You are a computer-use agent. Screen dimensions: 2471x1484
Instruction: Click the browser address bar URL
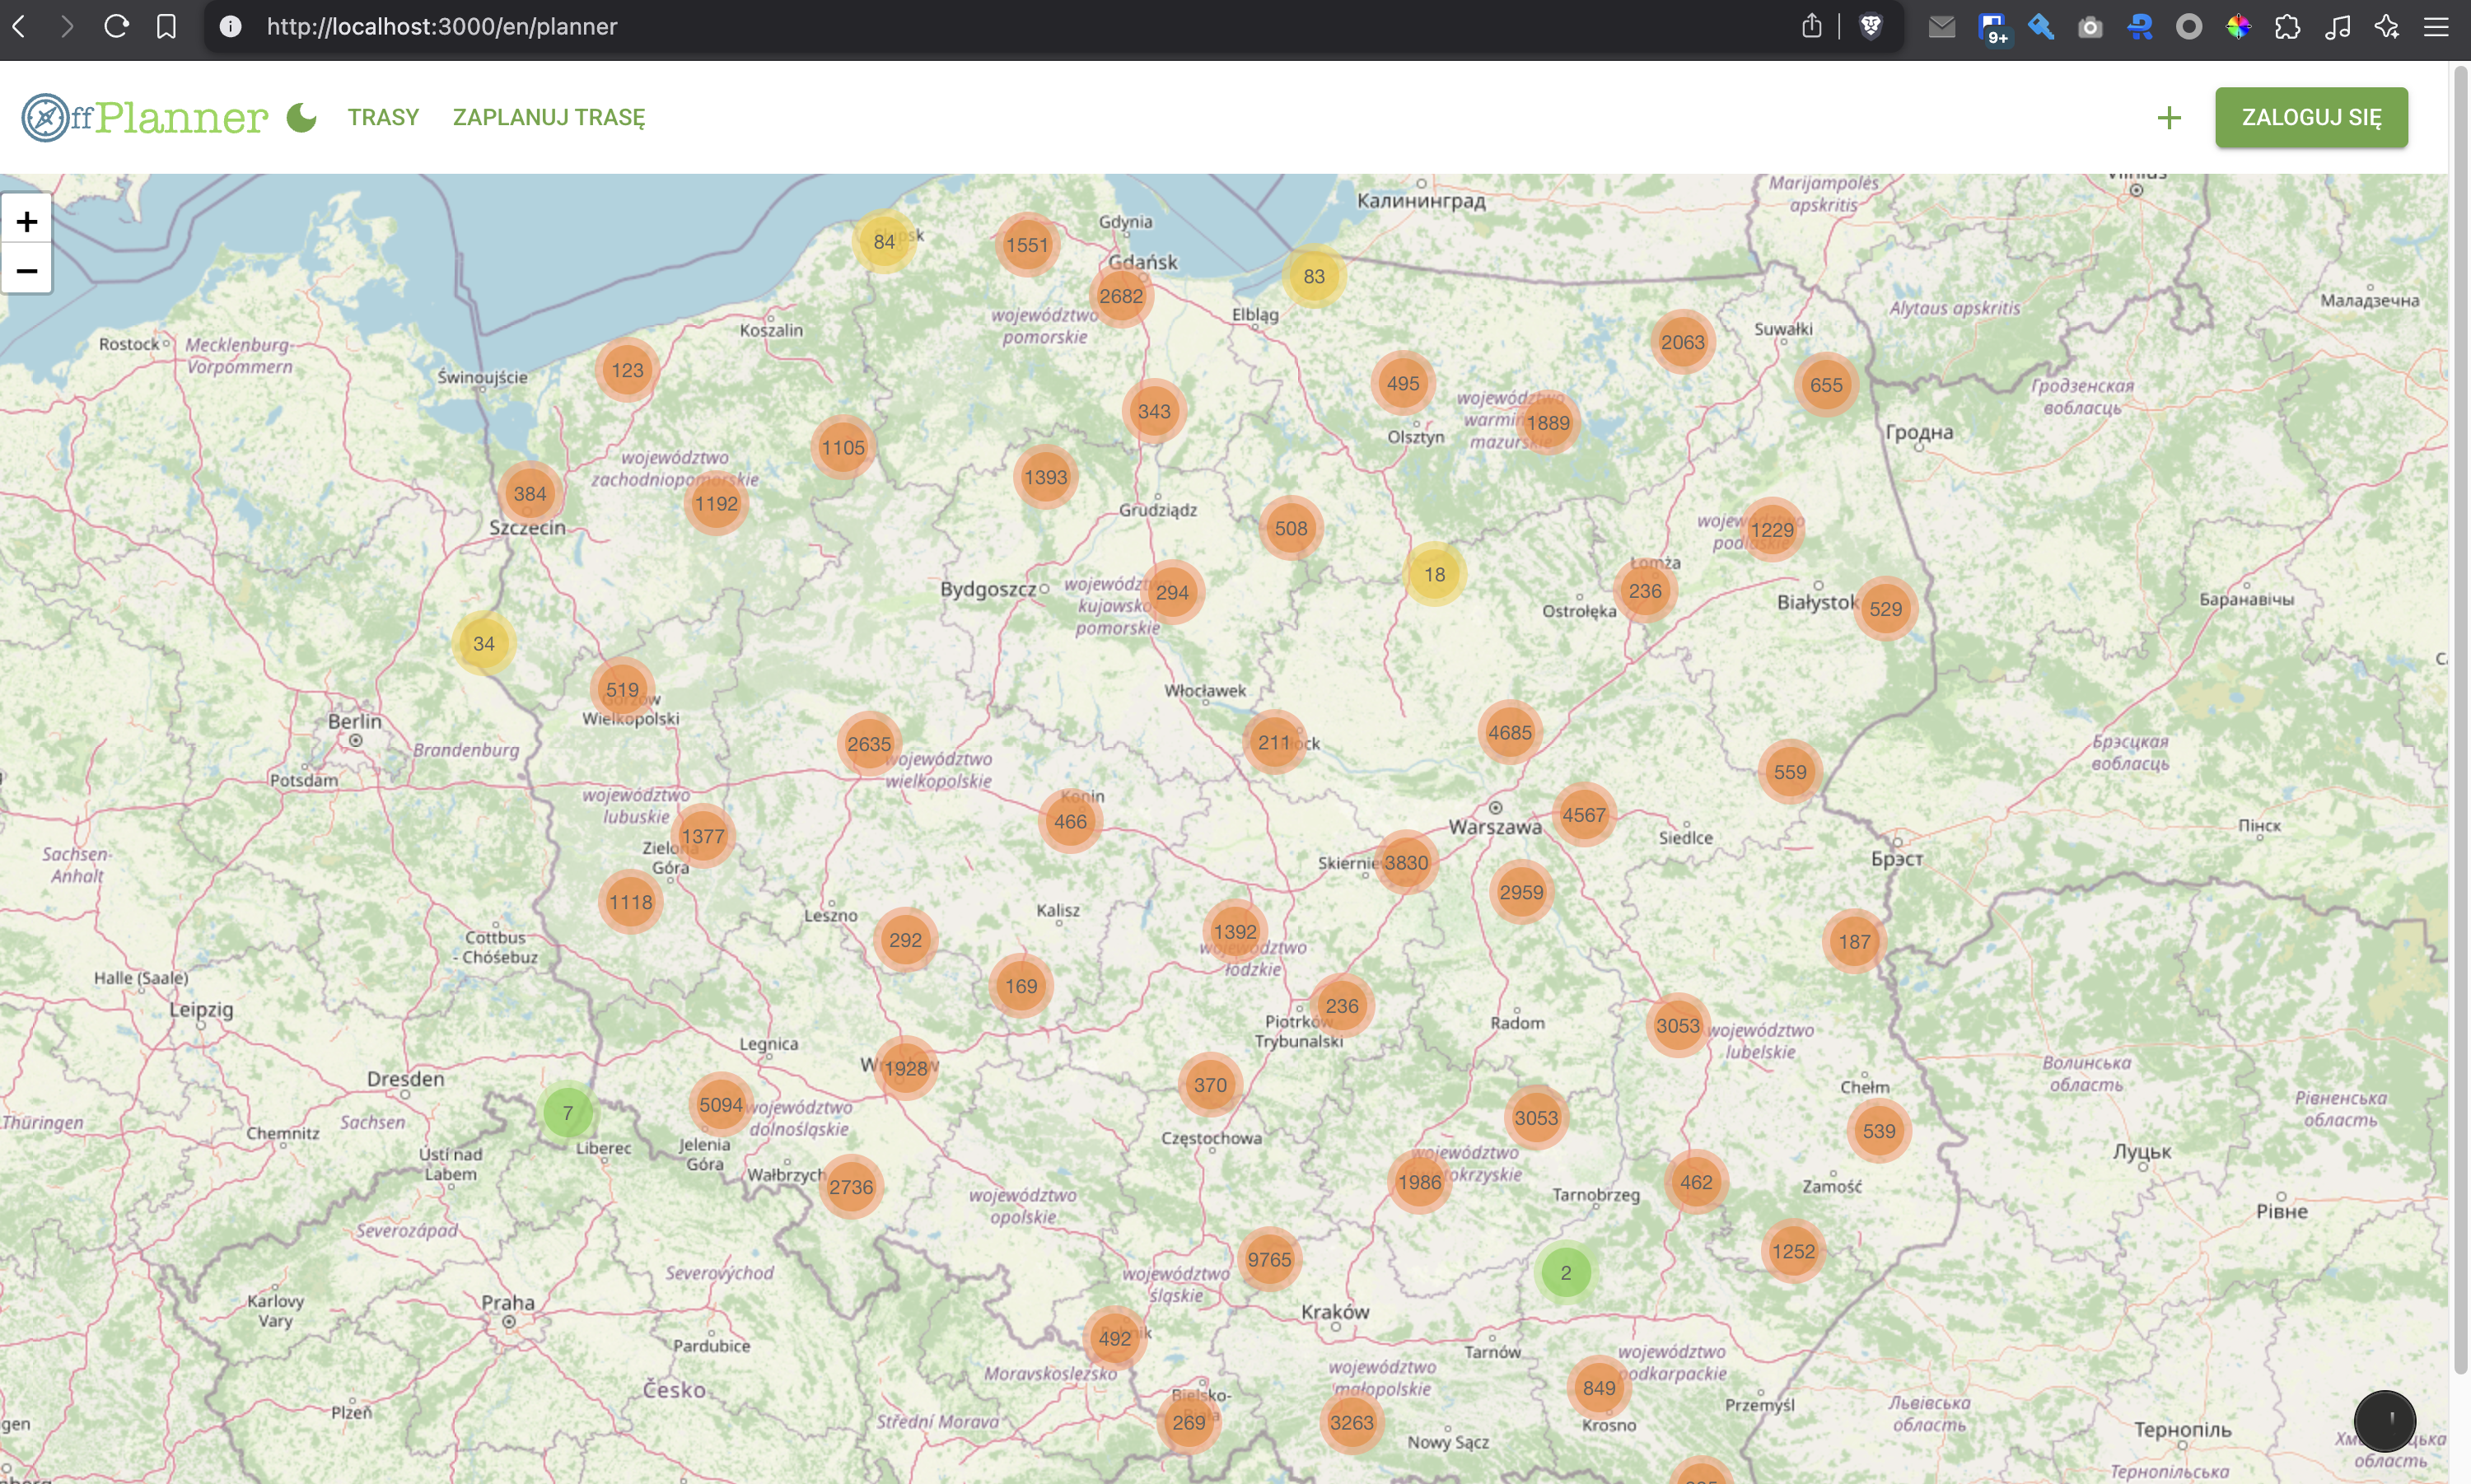tap(441, 26)
